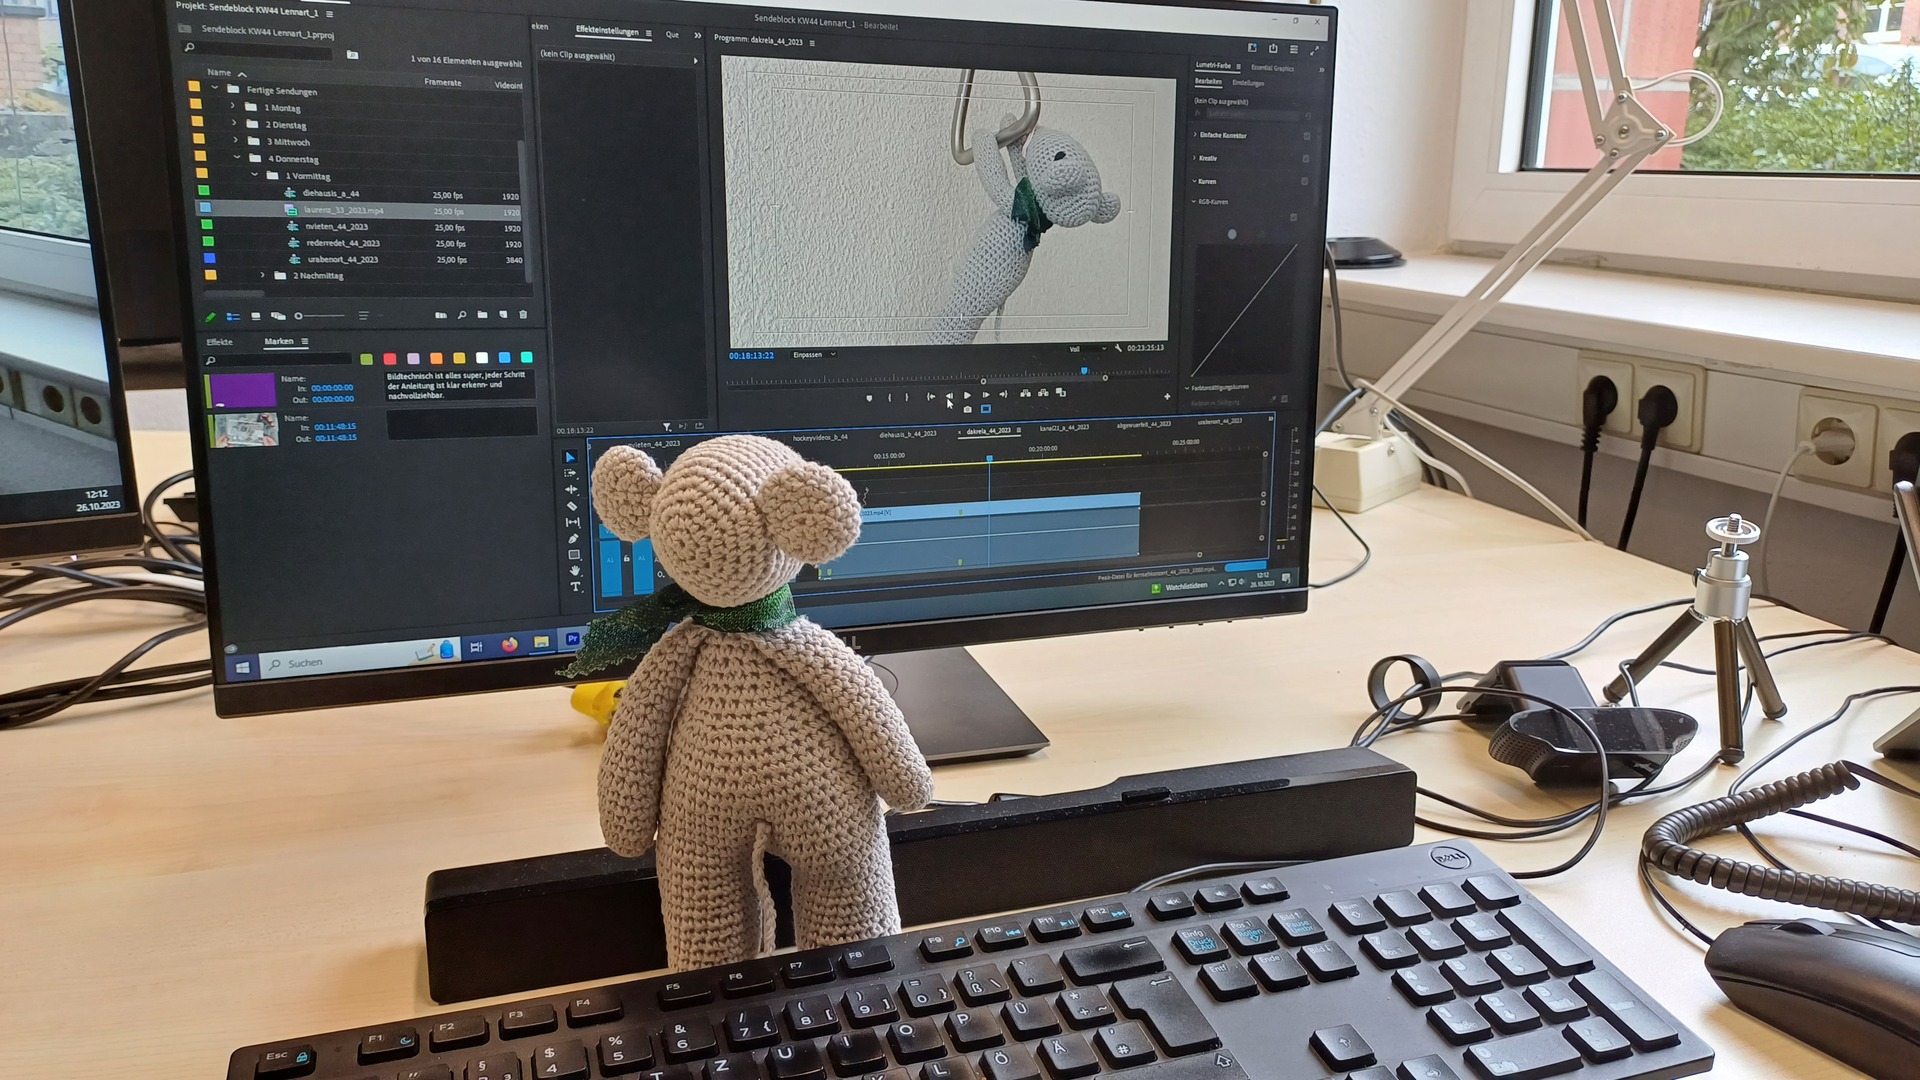
Task: Select the Rectangle tool
Action: [x=574, y=554]
